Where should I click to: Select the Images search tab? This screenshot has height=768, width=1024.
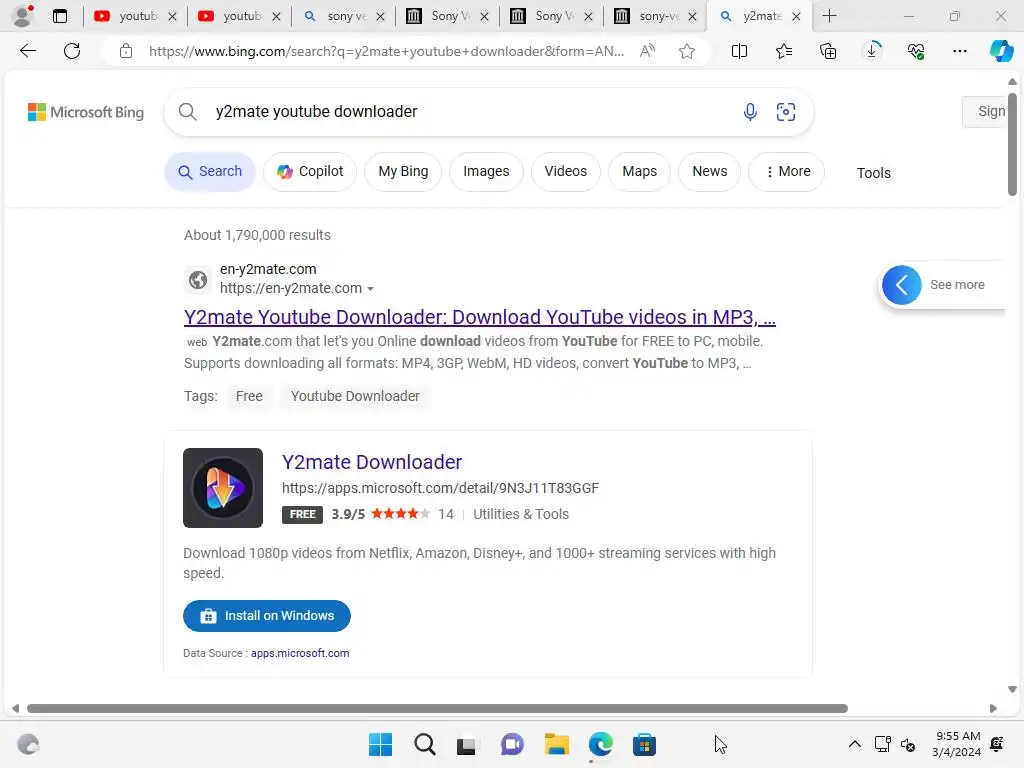486,172
